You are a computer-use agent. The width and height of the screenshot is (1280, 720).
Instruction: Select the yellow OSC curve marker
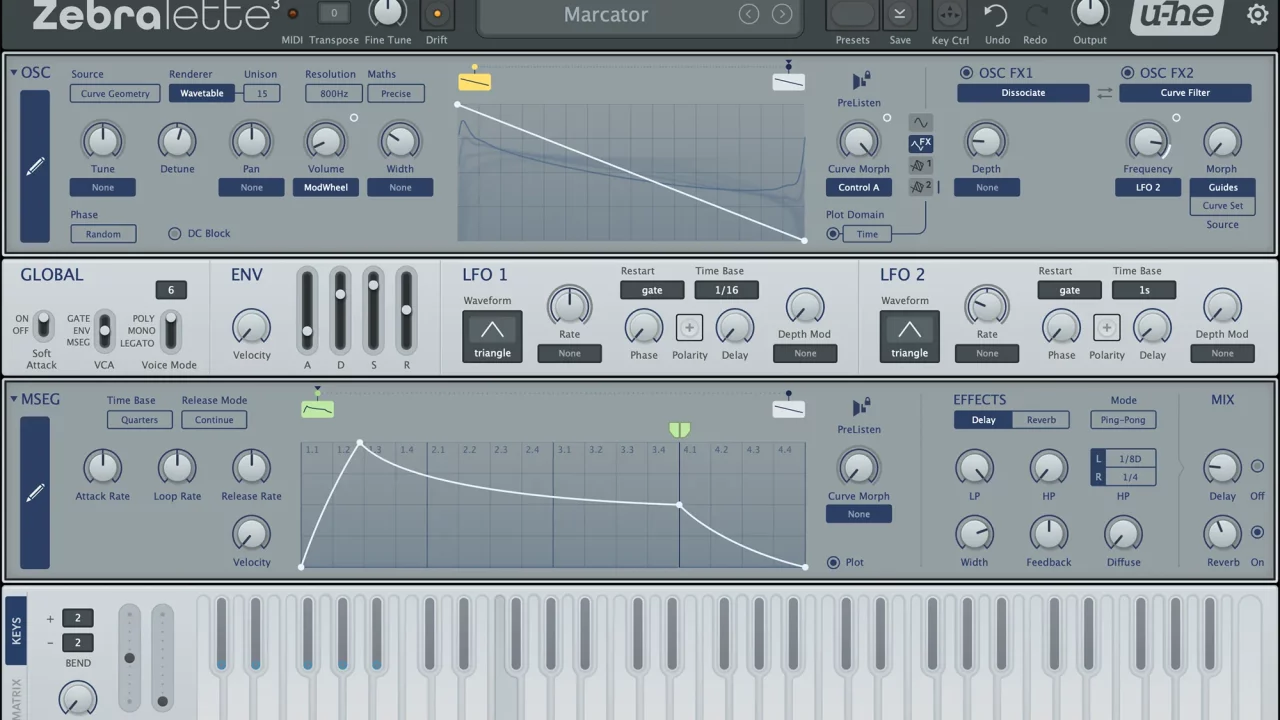pos(474,80)
